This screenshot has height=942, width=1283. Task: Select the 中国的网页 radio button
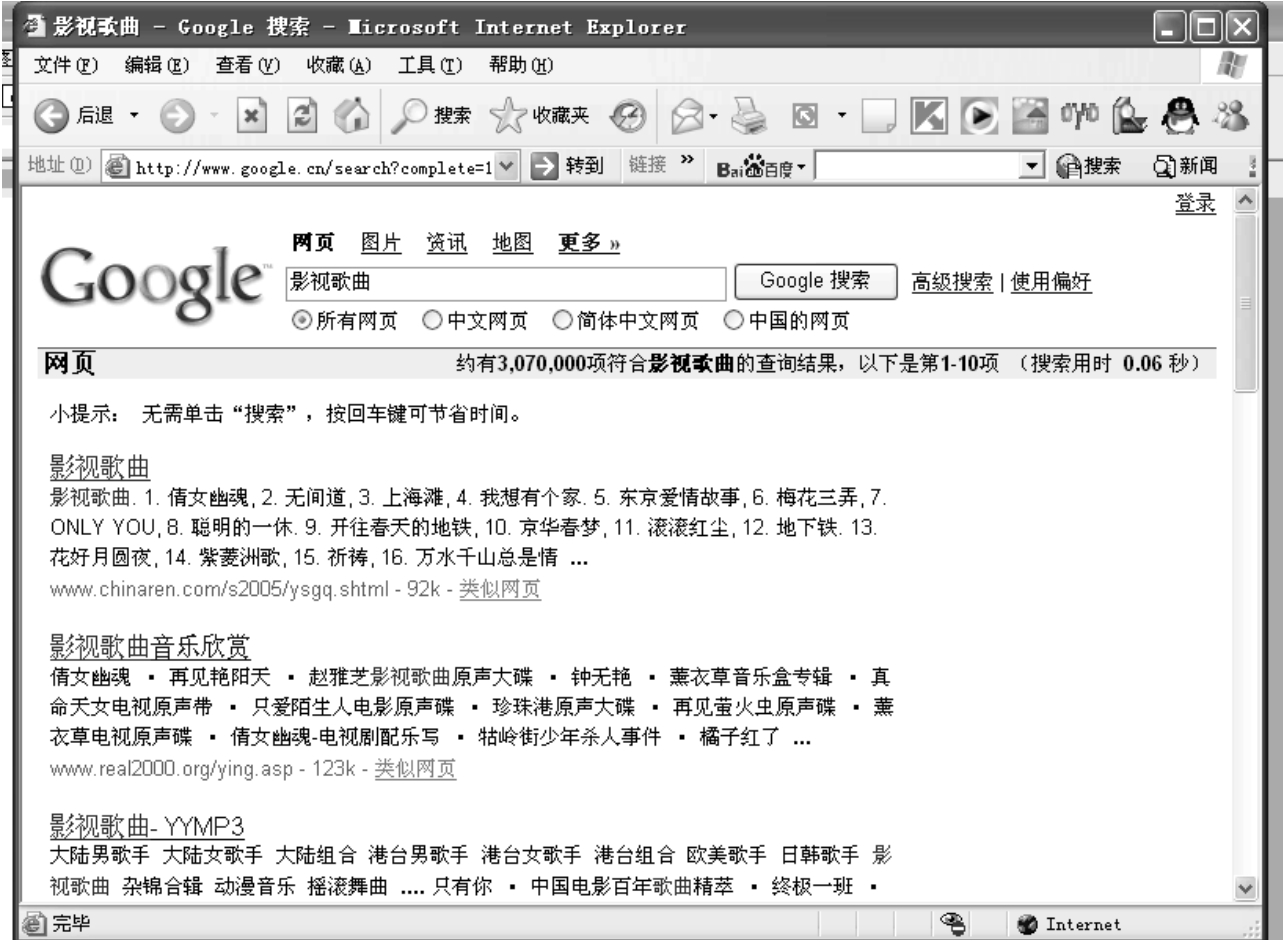[733, 321]
